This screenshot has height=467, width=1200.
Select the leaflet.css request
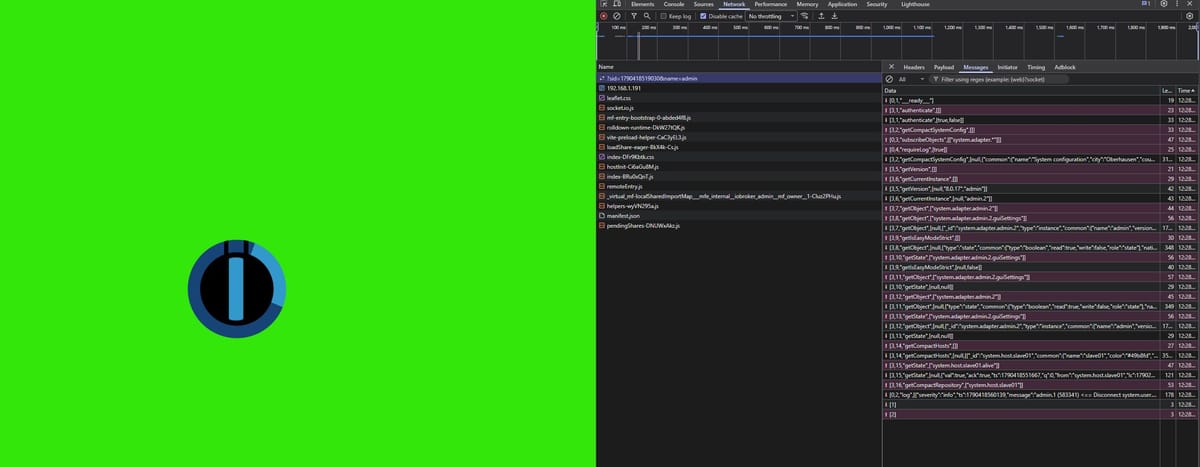pos(739,98)
